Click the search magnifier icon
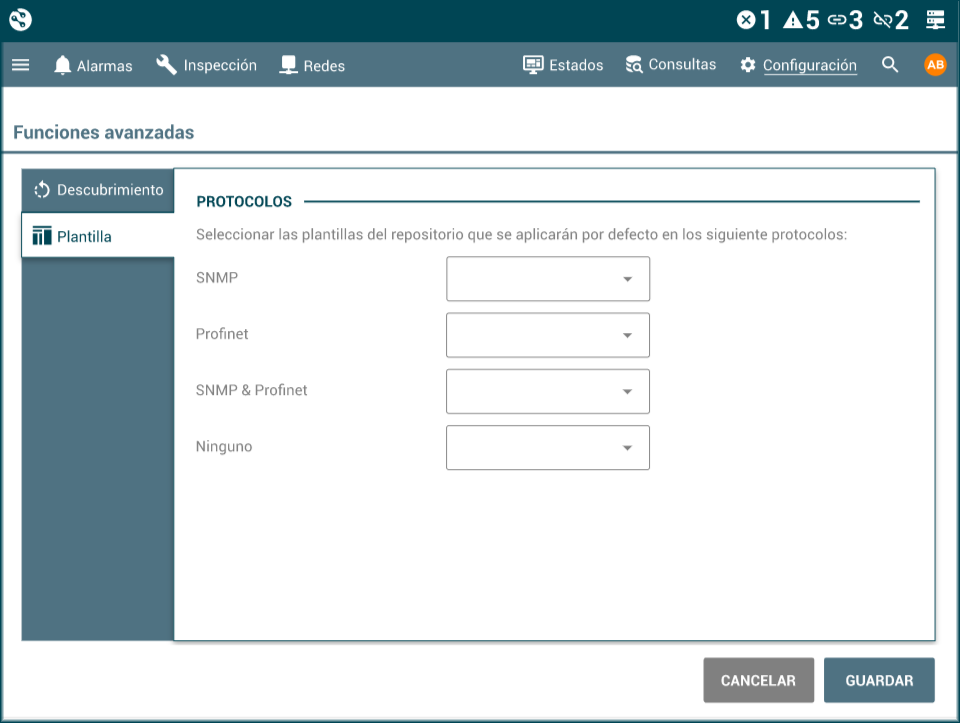The image size is (960, 723). 890,64
